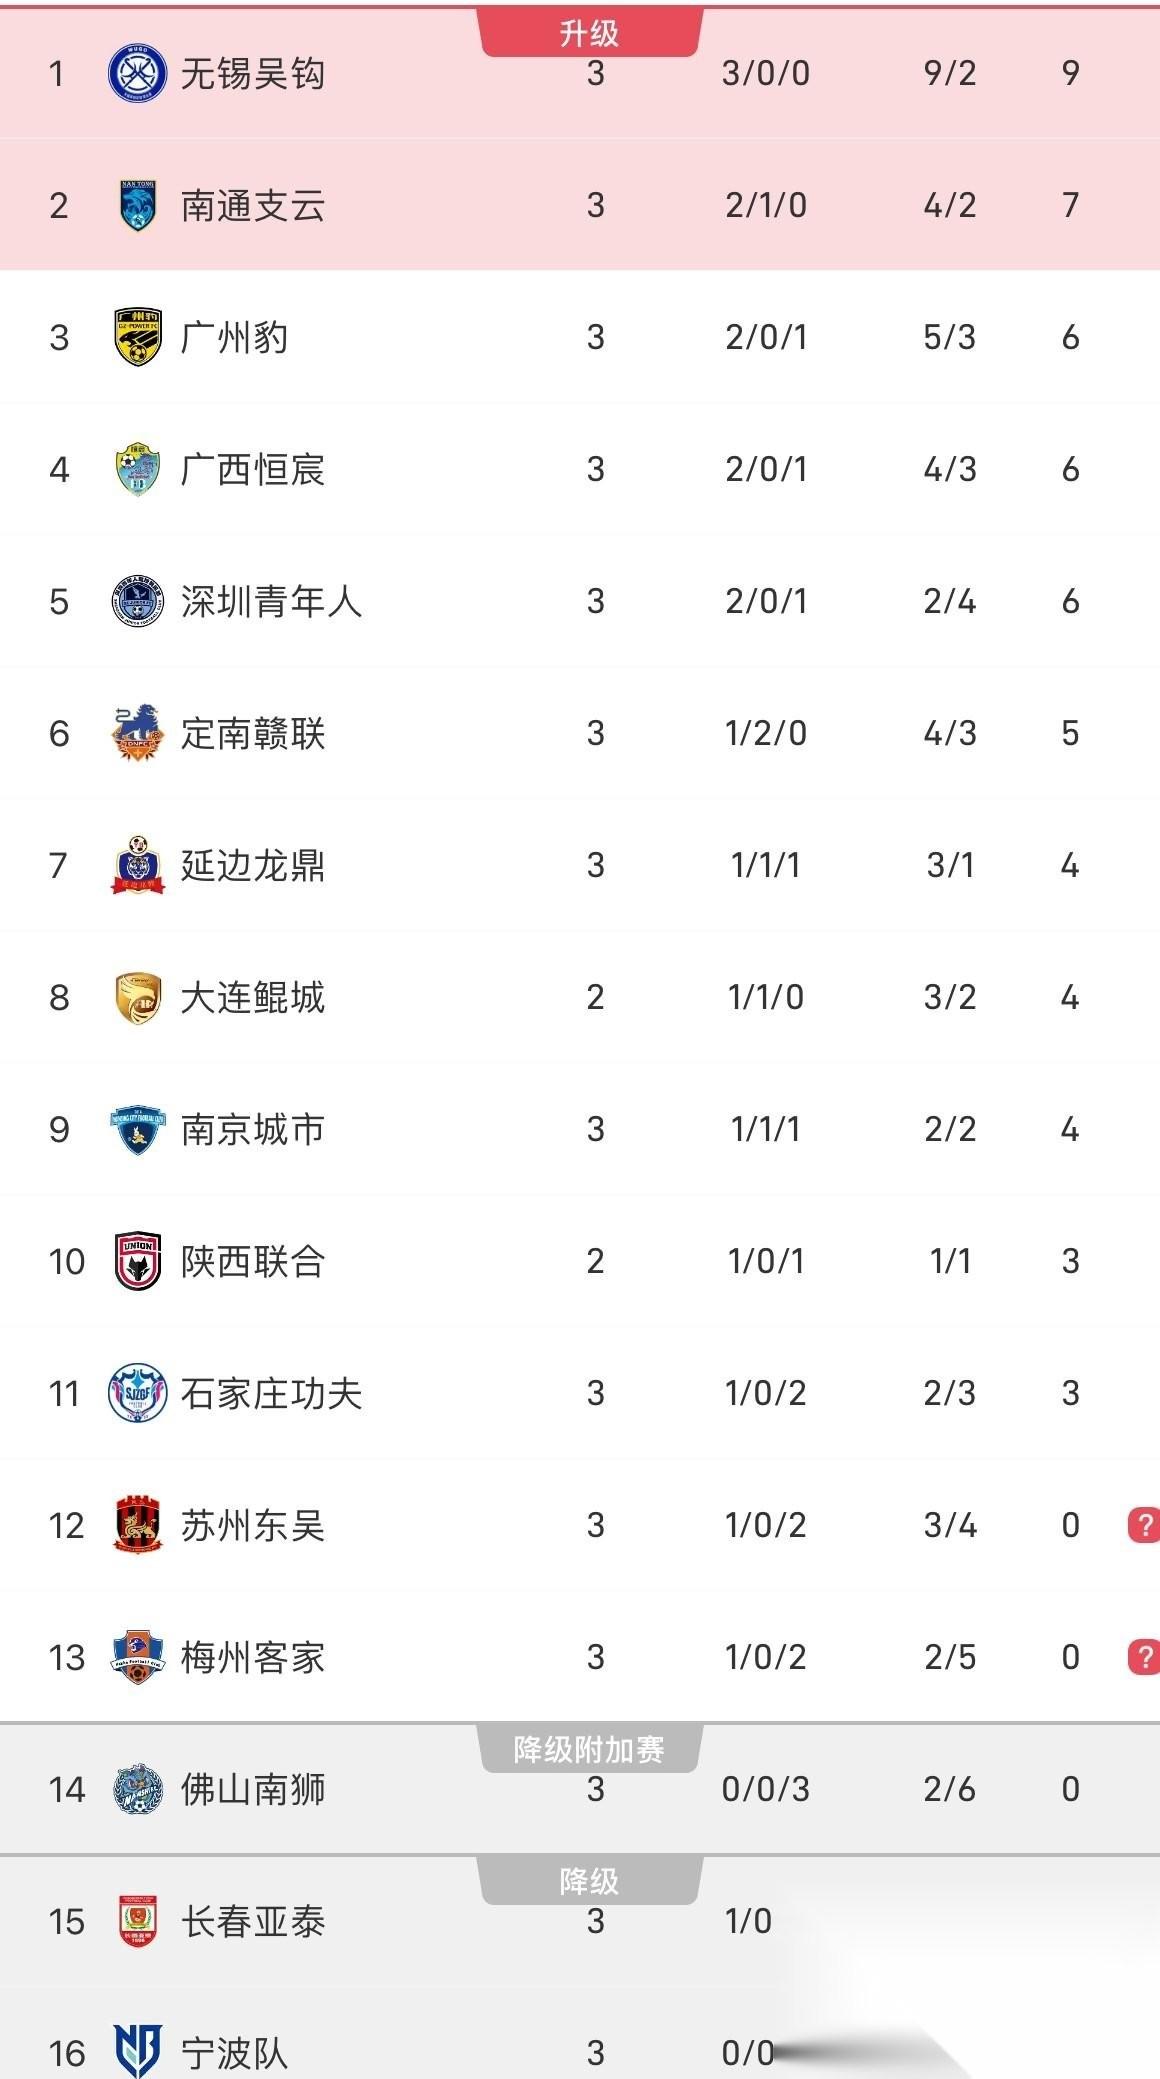This screenshot has height=2079, width=1160.
Task: Click the 南通支云 club badge
Action: pos(137,205)
